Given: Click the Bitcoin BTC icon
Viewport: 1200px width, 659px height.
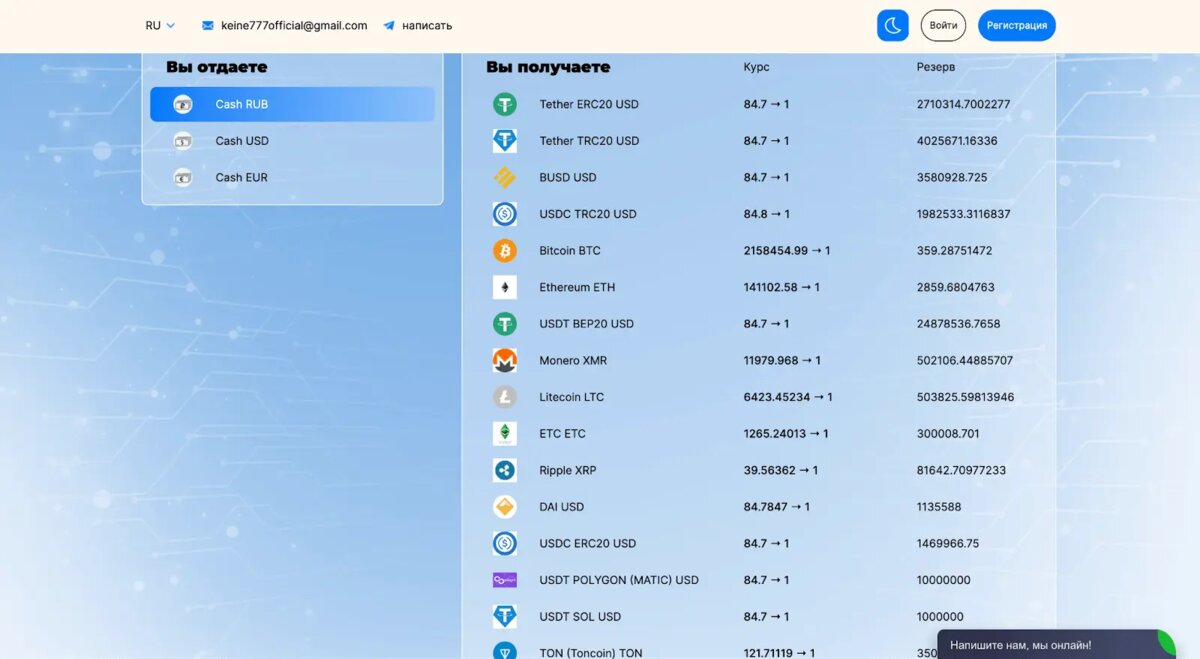Looking at the screenshot, I should (x=504, y=251).
